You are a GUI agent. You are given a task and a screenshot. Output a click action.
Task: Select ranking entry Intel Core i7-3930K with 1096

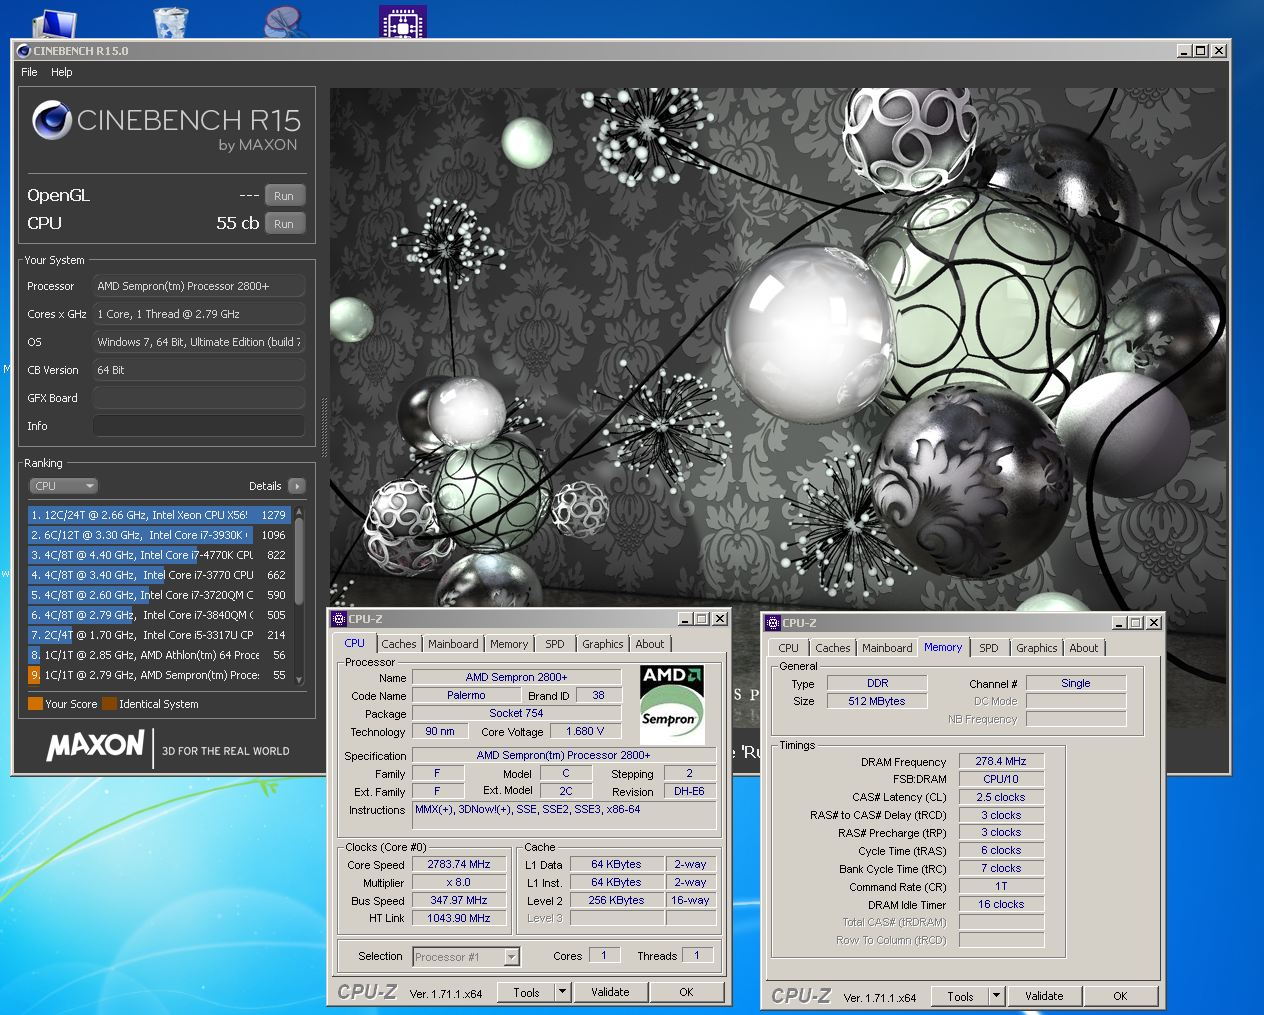click(x=159, y=535)
